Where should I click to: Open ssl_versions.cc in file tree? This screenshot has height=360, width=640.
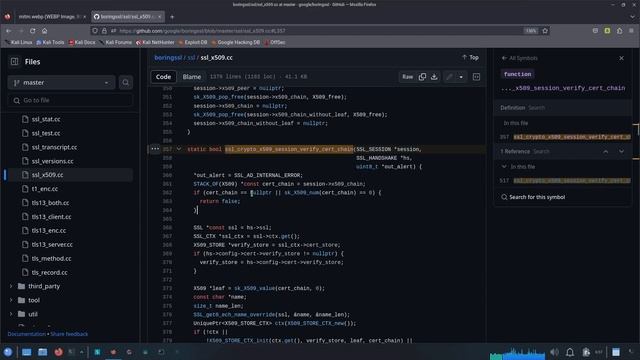(x=53, y=161)
